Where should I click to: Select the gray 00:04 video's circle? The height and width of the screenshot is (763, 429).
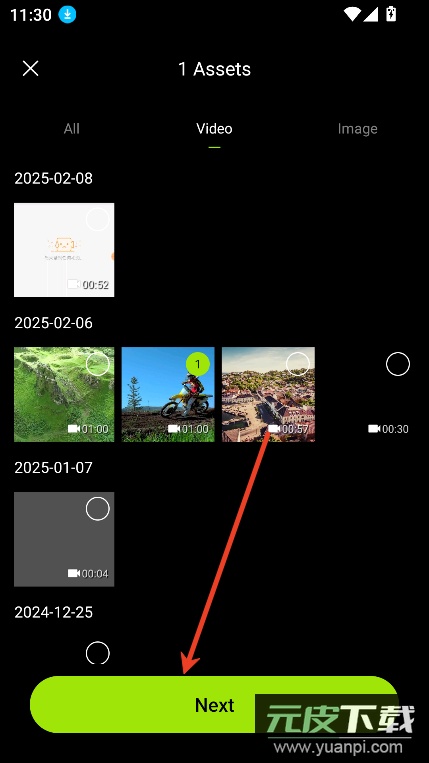click(x=98, y=509)
